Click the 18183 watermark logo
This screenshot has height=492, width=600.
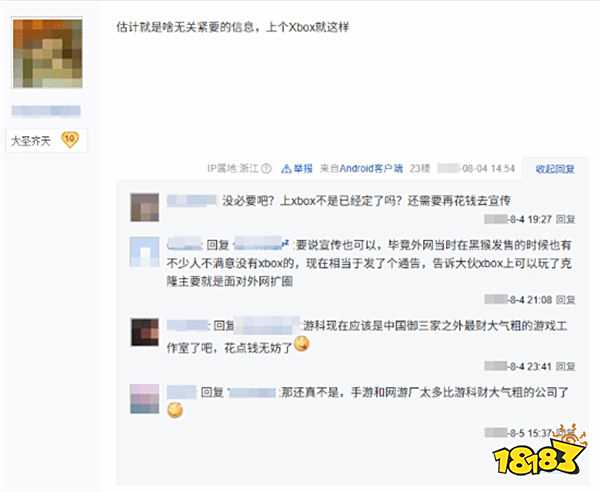540,451
